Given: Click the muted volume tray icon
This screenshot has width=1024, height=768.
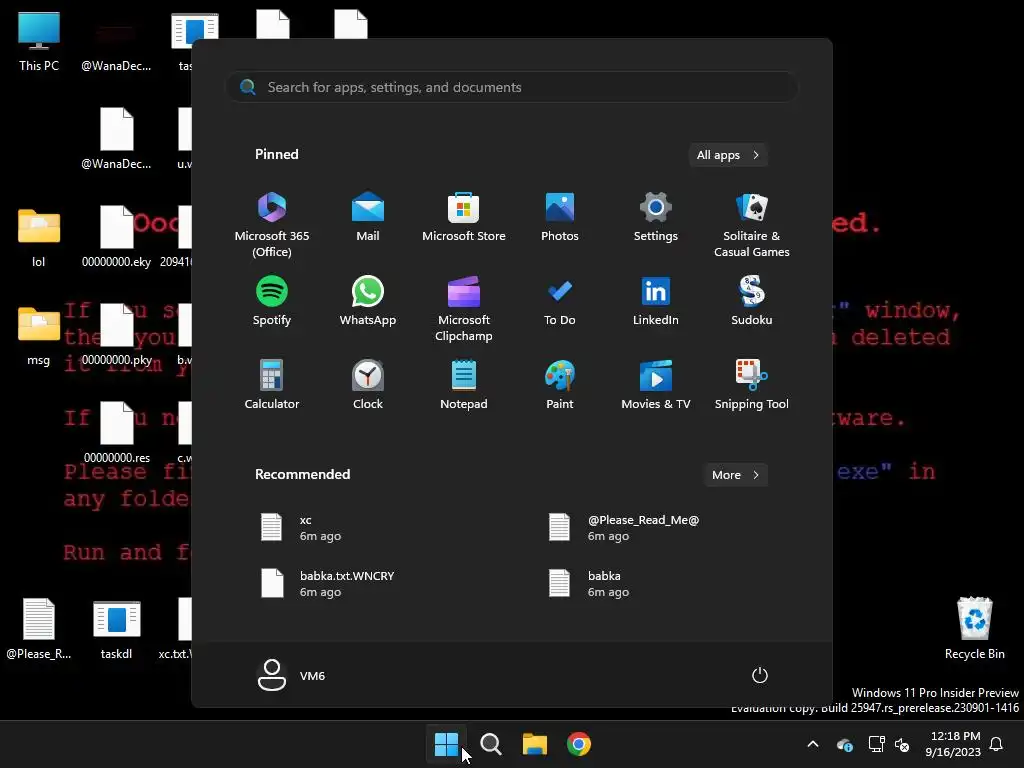Looking at the screenshot, I should click(x=902, y=744).
